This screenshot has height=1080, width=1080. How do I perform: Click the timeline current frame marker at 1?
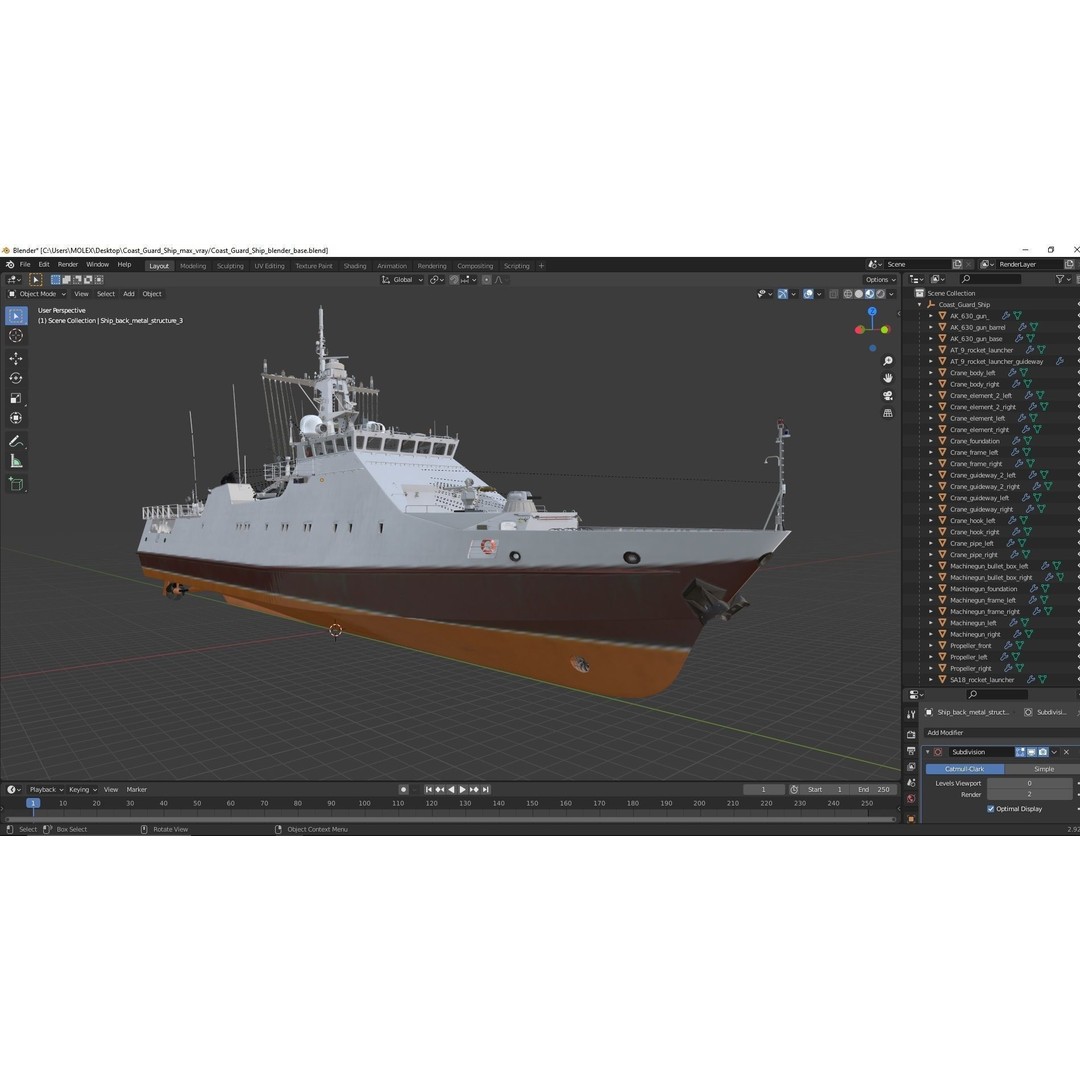(32, 803)
